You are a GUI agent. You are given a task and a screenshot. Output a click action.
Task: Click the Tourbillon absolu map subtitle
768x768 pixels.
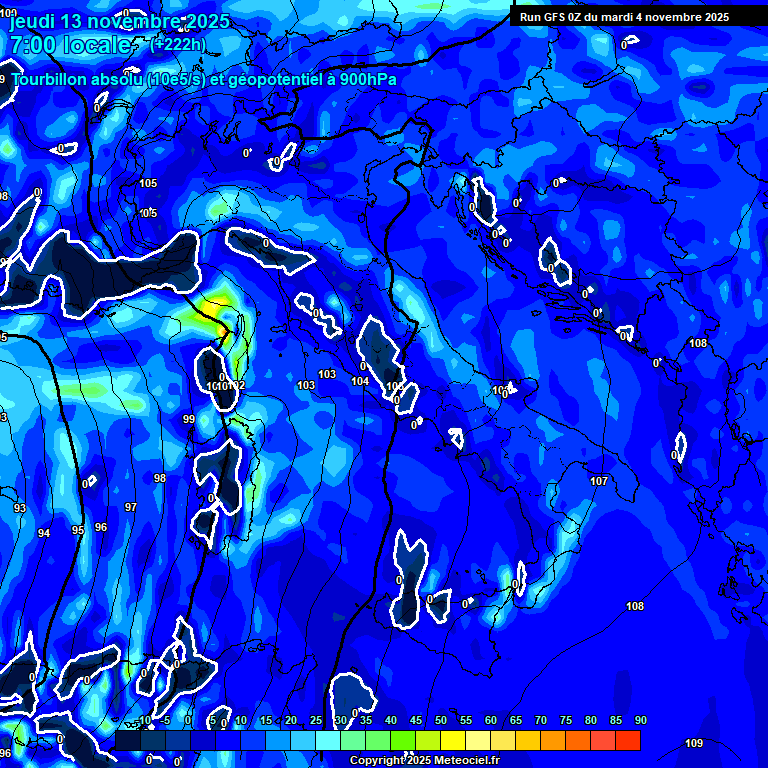[205, 80]
